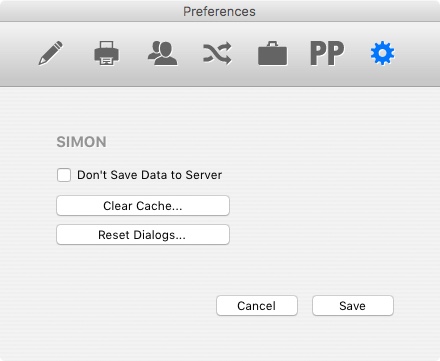Select the two-person users preferences icon

tap(162, 53)
